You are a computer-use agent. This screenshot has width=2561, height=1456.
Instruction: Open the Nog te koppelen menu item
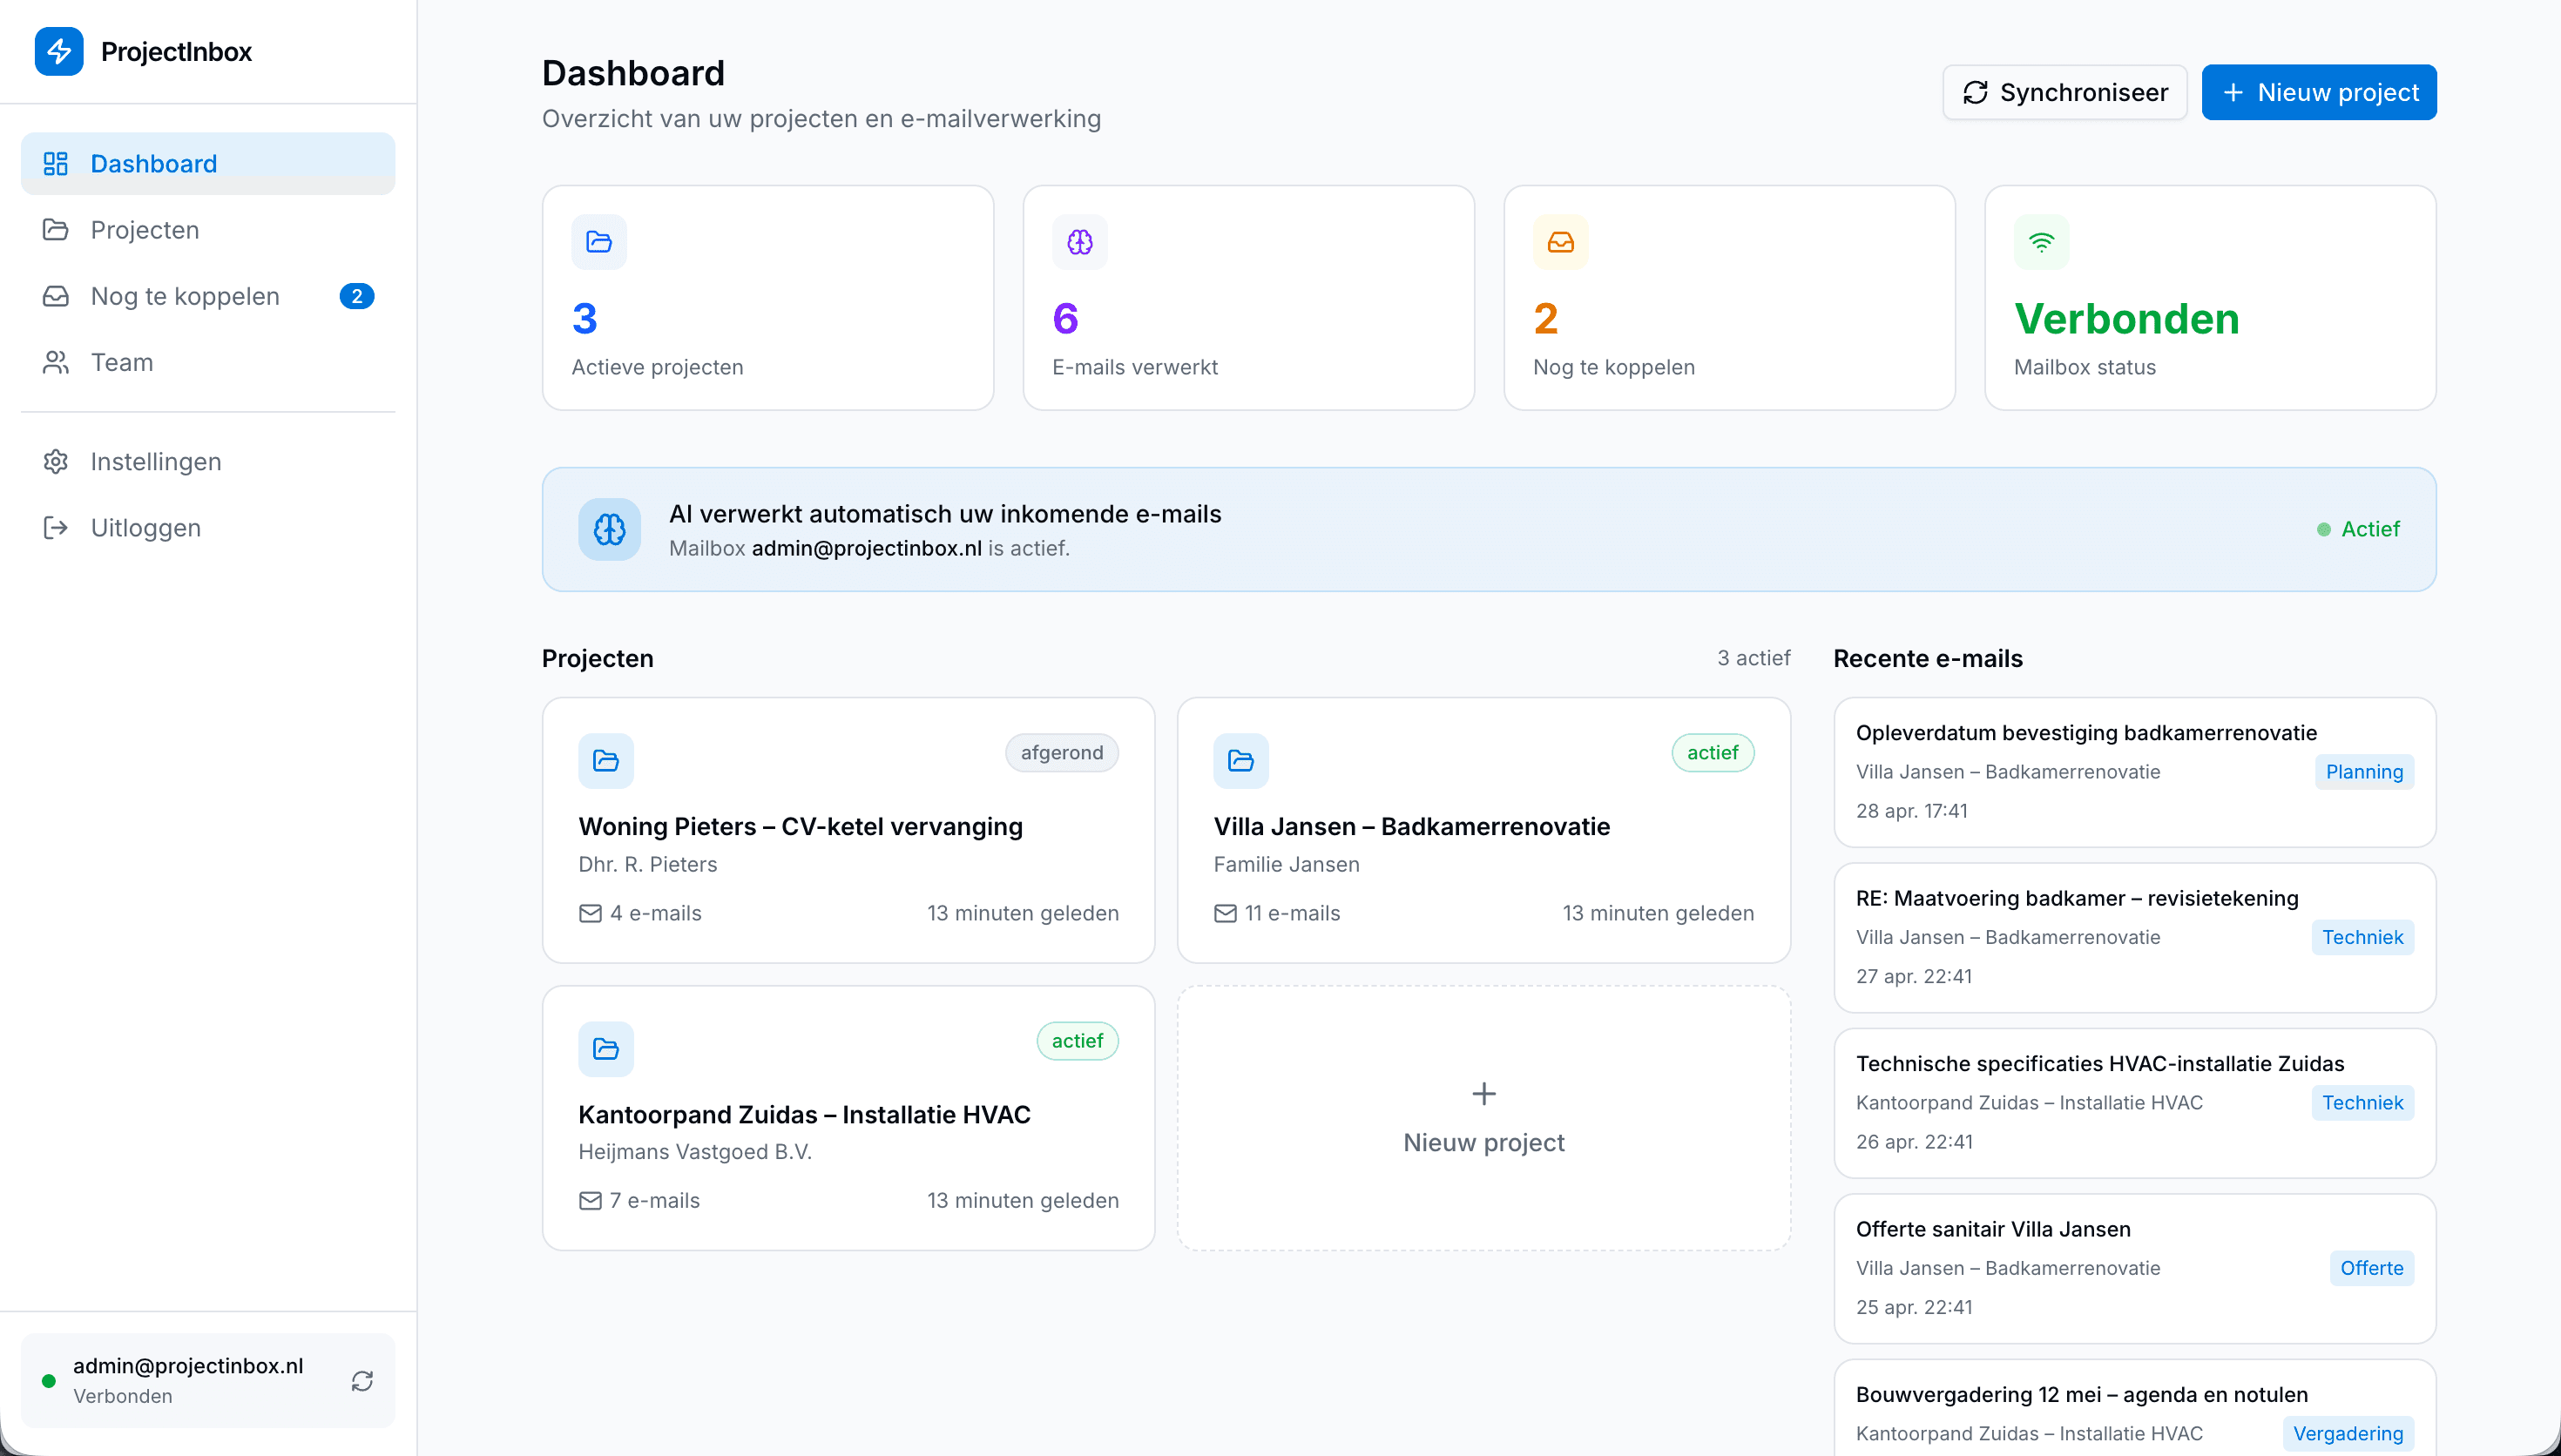pyautogui.click(x=184, y=296)
